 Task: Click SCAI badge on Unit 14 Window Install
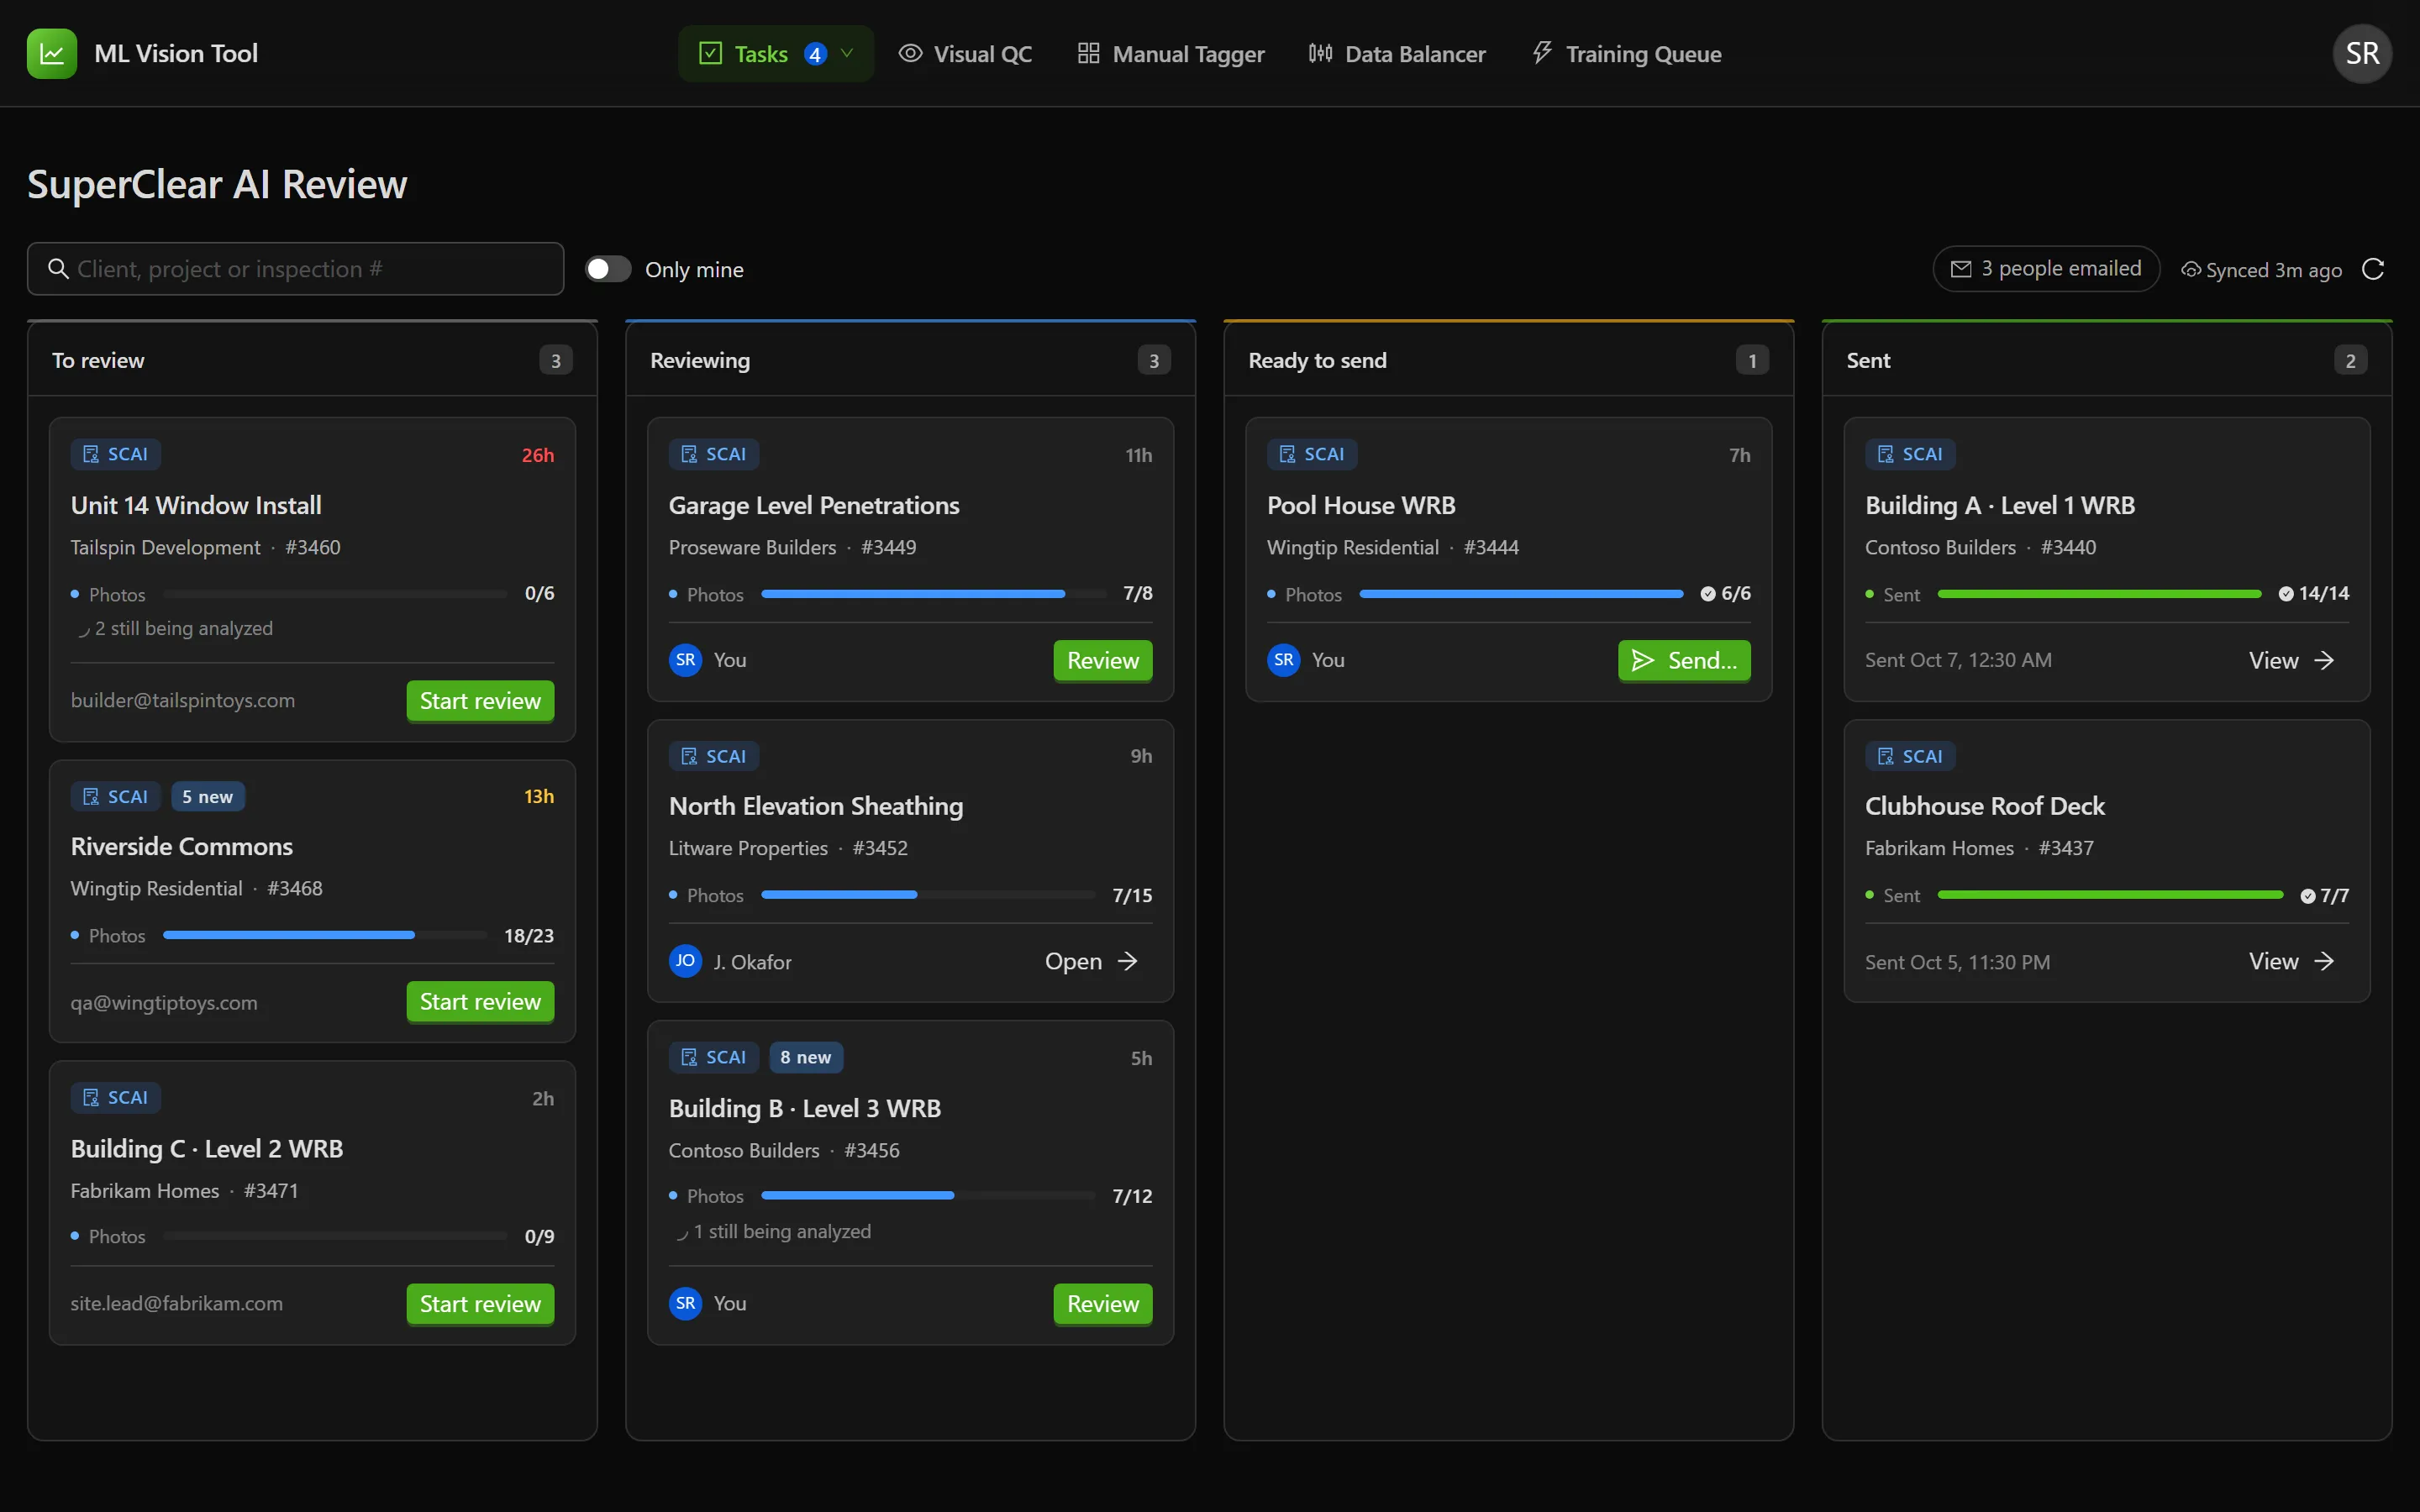(116, 454)
